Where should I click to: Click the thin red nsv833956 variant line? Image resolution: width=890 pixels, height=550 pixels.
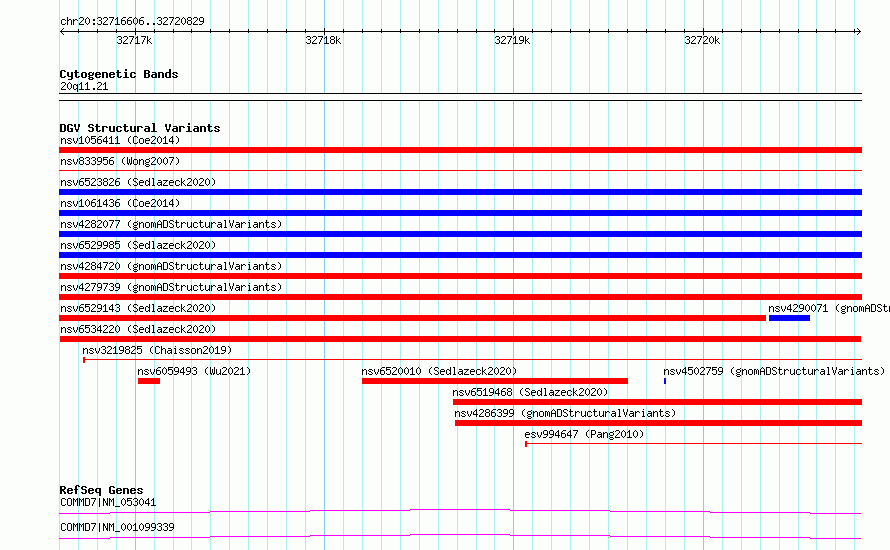[460, 170]
